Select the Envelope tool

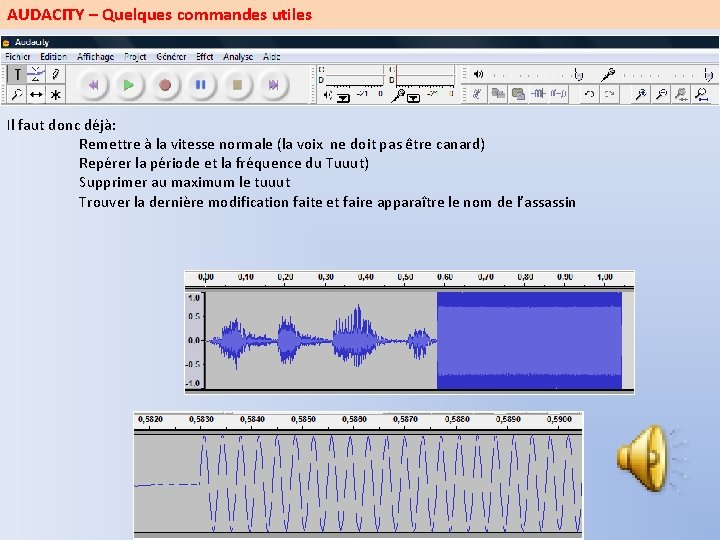(x=36, y=74)
